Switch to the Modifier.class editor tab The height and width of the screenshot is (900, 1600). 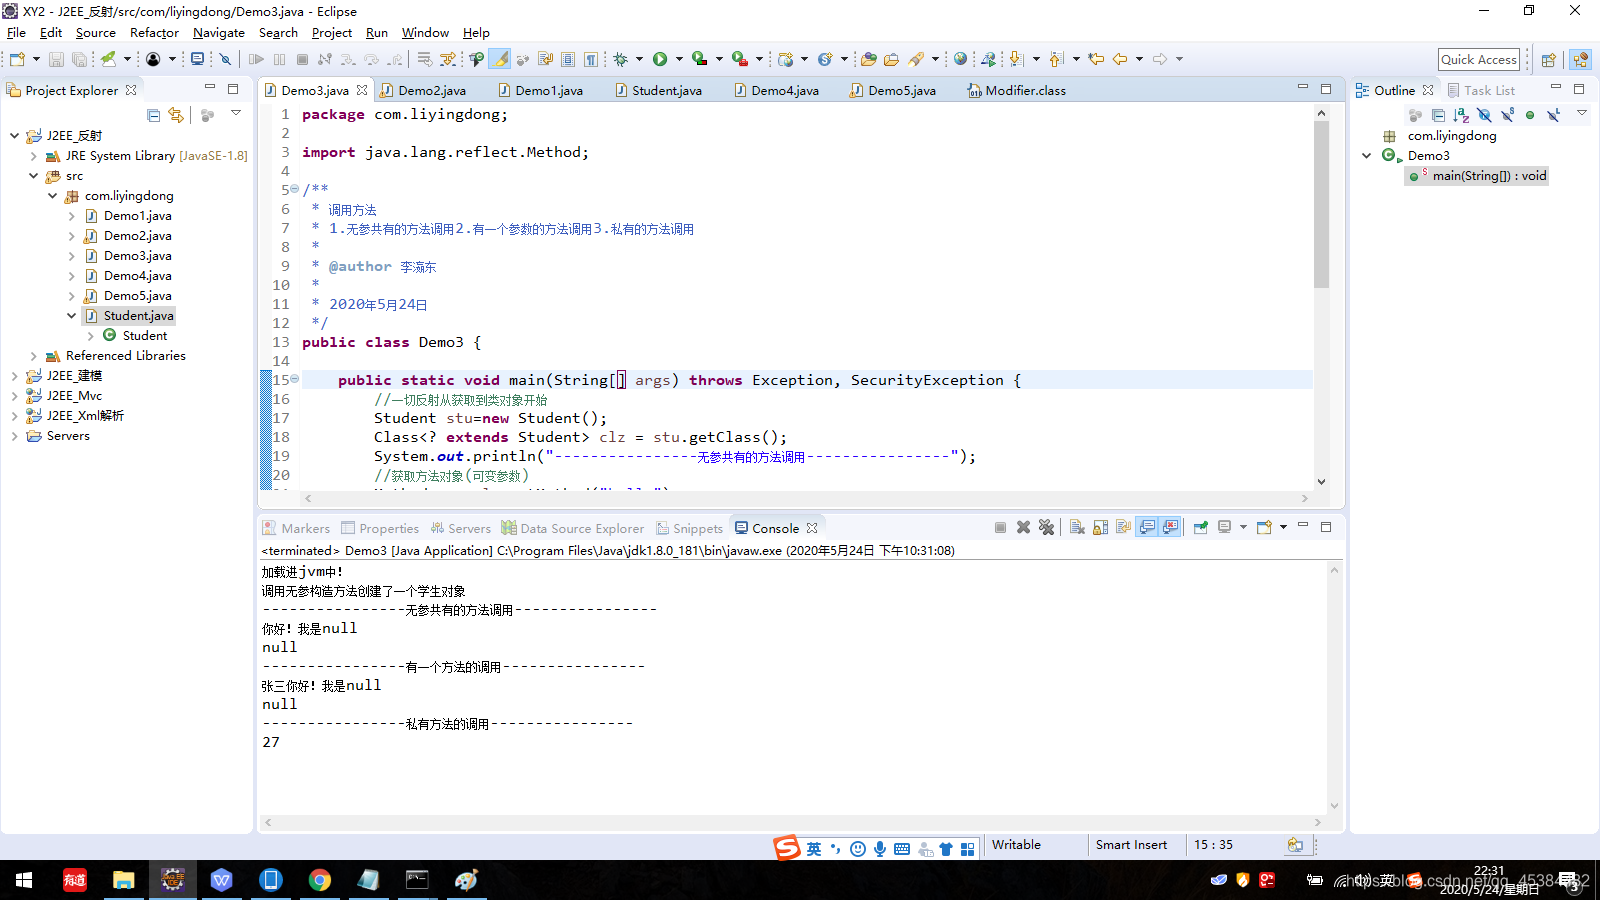tap(1016, 90)
